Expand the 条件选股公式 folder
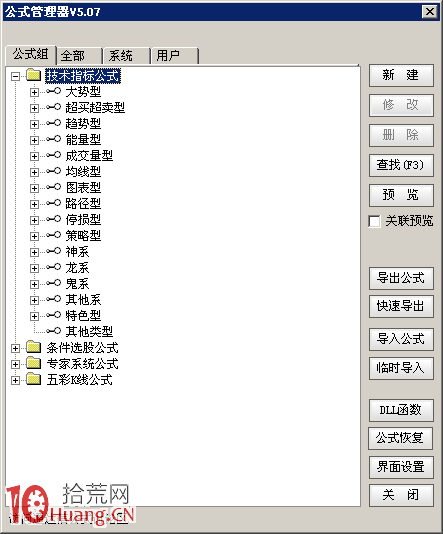Viewport: 443px width, 534px height. click(15, 348)
